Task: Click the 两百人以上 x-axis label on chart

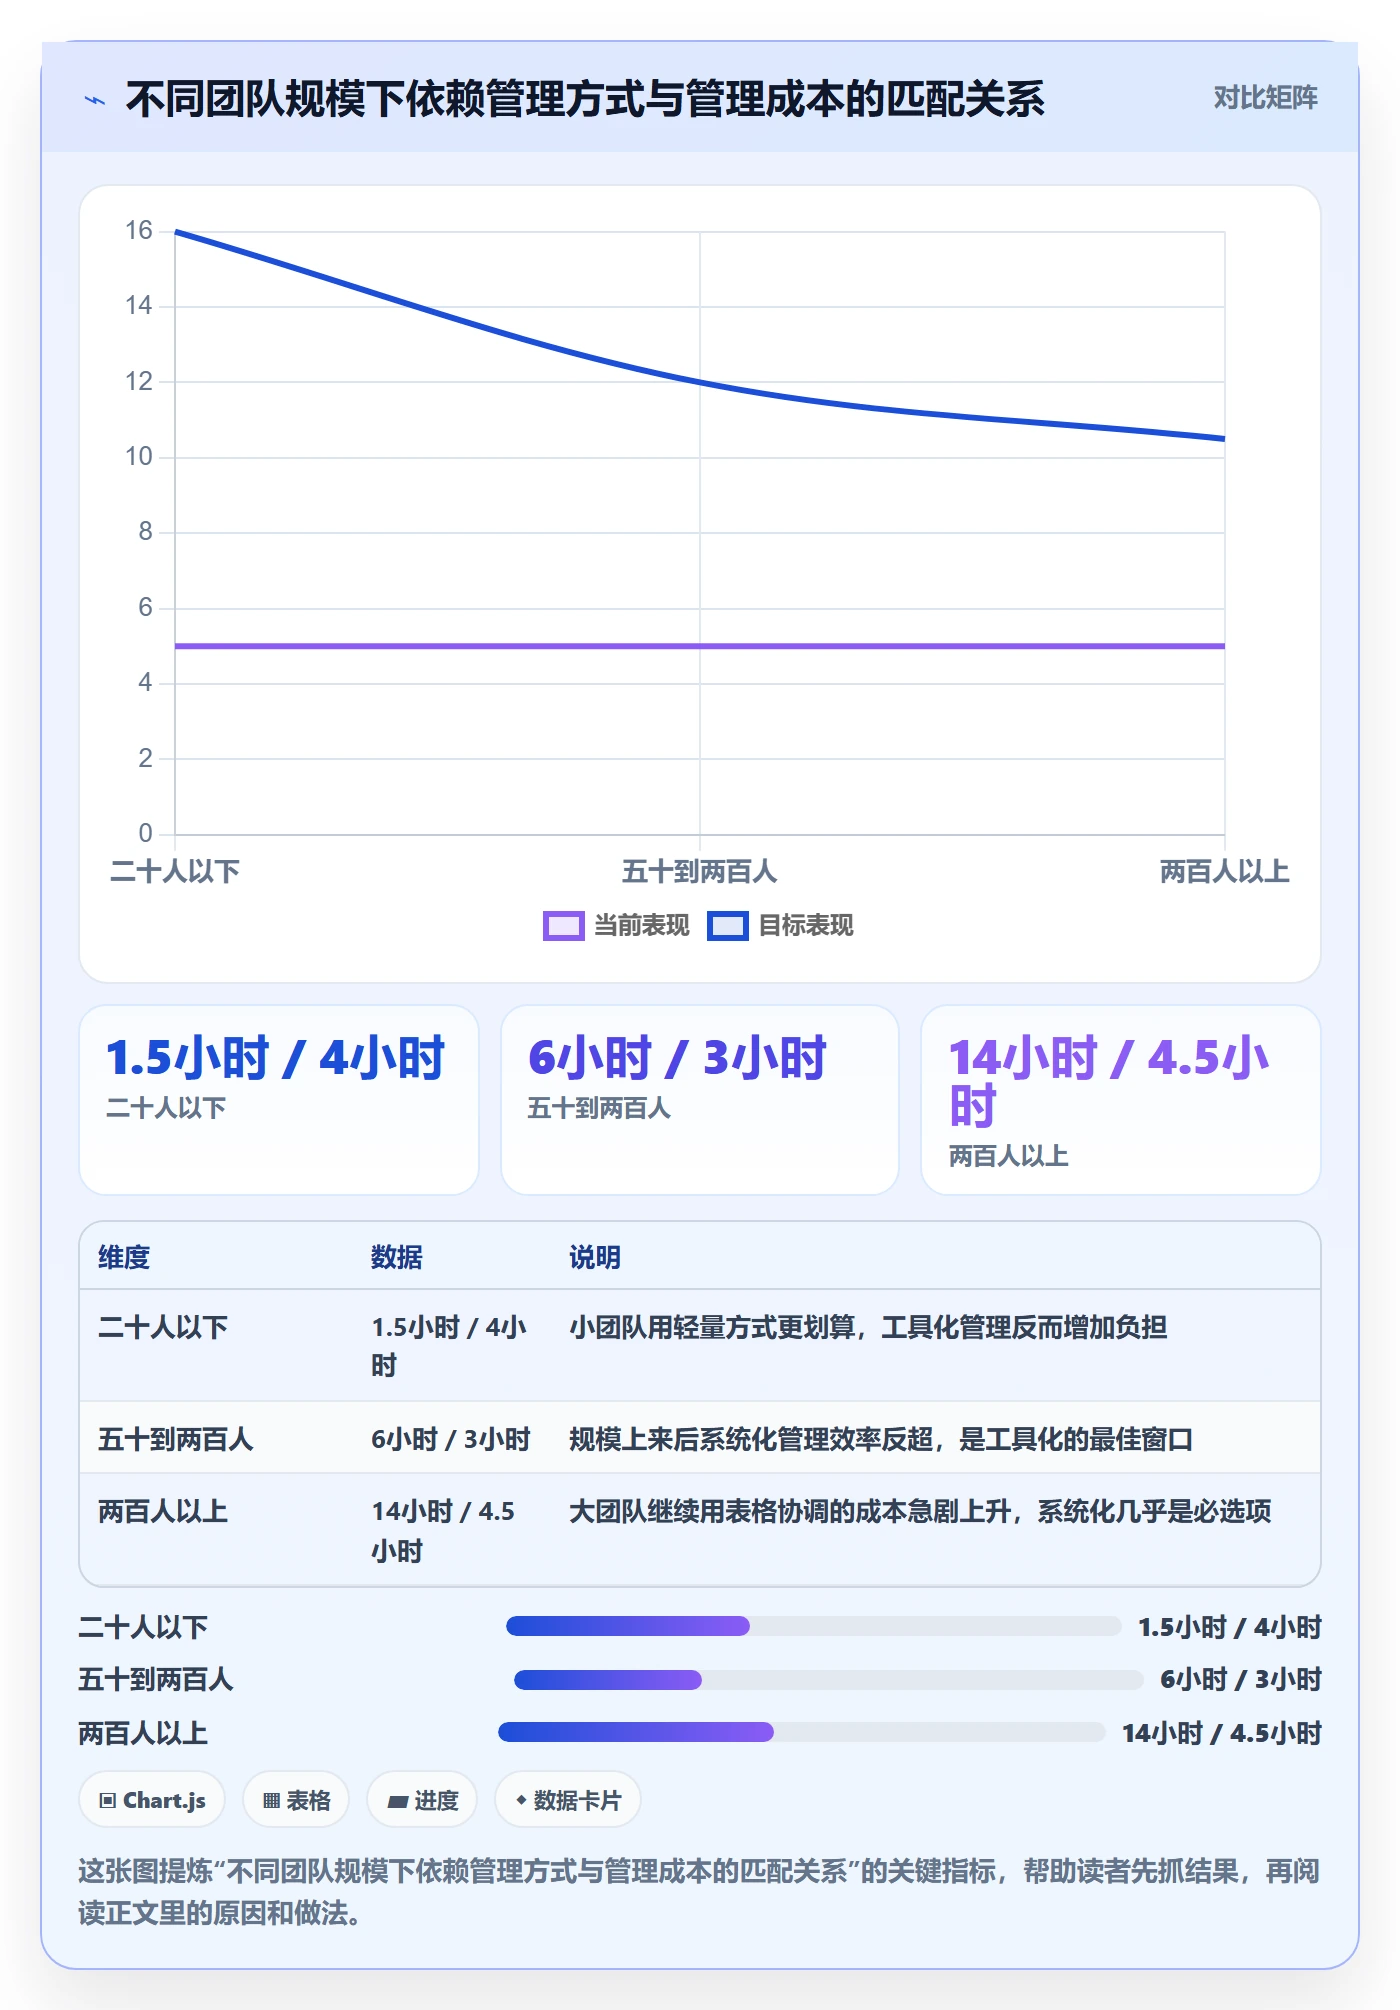Action: (1225, 872)
